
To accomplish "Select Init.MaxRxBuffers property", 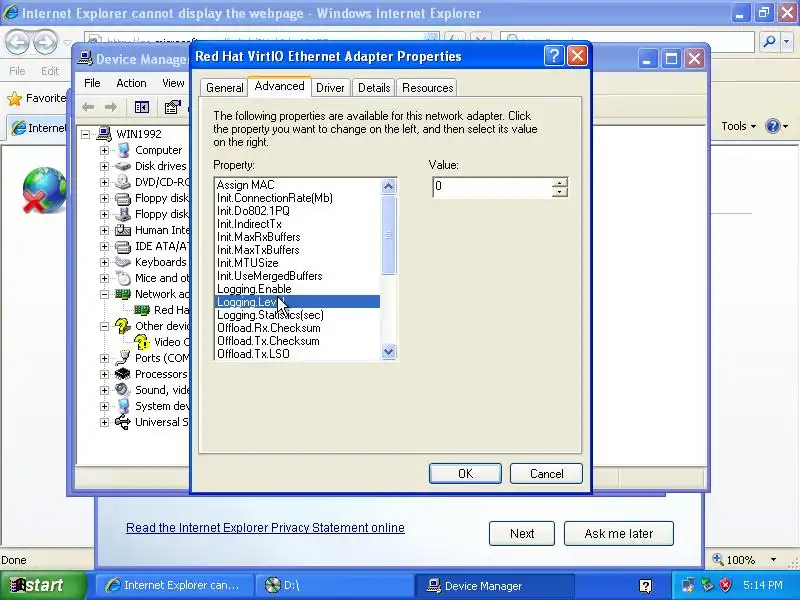I will pyautogui.click(x=258, y=237).
